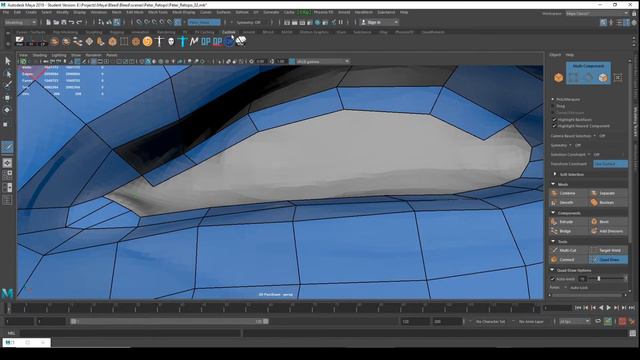Open the Edit Mesh menu
The image size is (640, 360).
(135, 12)
